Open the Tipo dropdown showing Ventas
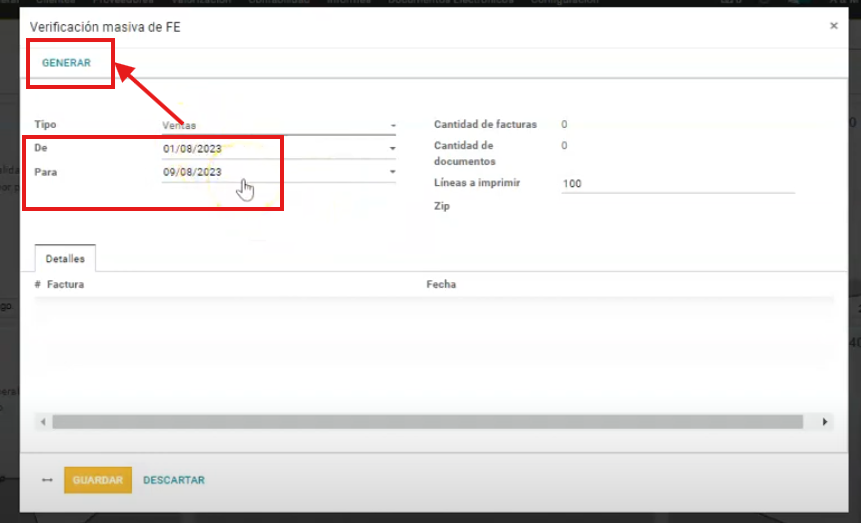 [x=278, y=126]
